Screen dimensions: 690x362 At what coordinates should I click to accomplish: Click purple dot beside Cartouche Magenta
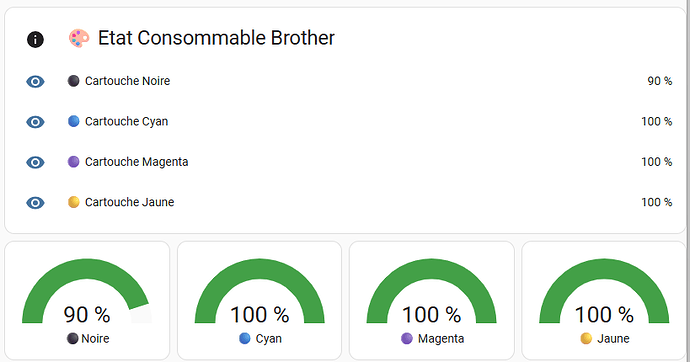coord(73,161)
